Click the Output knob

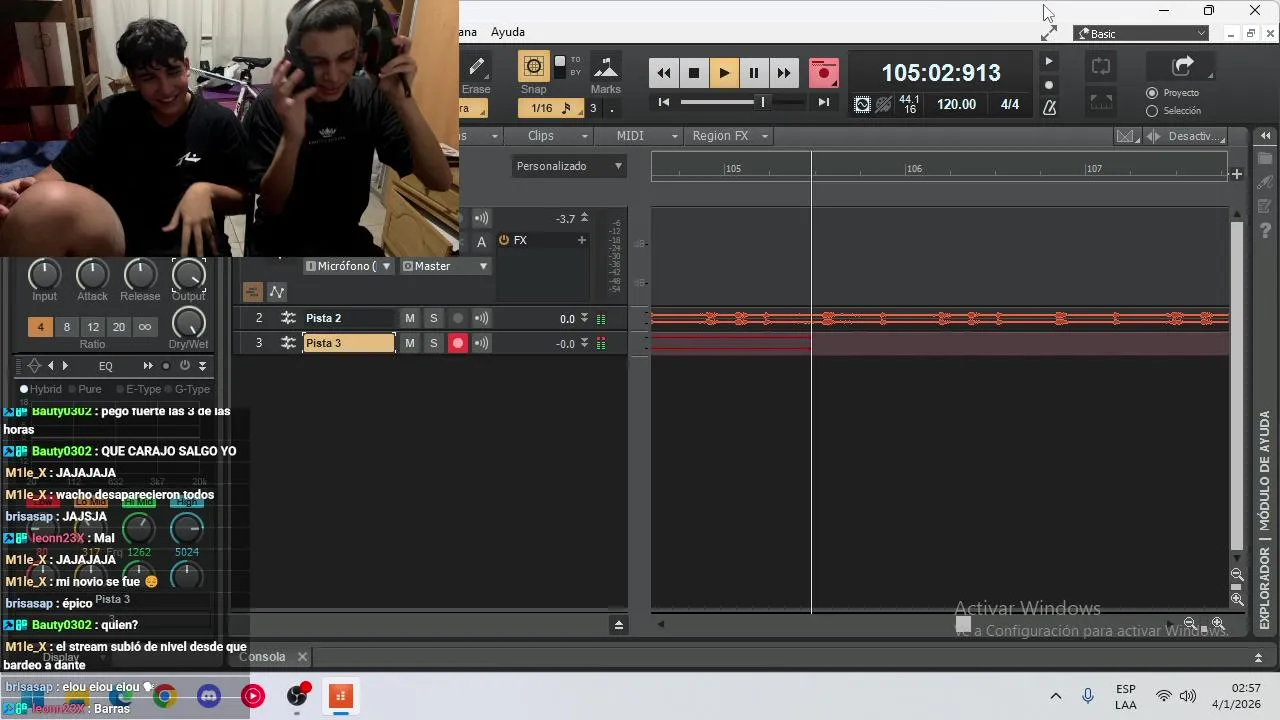[x=189, y=274]
